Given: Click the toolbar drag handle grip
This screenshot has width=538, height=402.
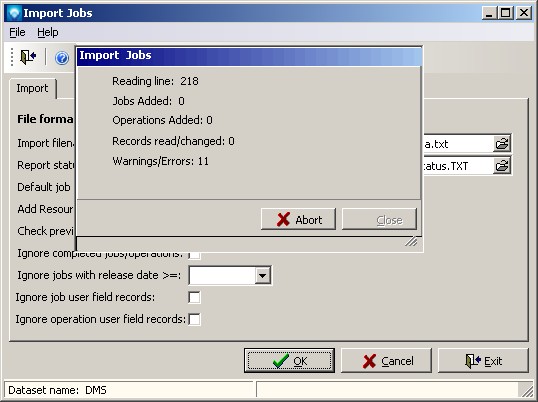Looking at the screenshot, I should 12,57.
